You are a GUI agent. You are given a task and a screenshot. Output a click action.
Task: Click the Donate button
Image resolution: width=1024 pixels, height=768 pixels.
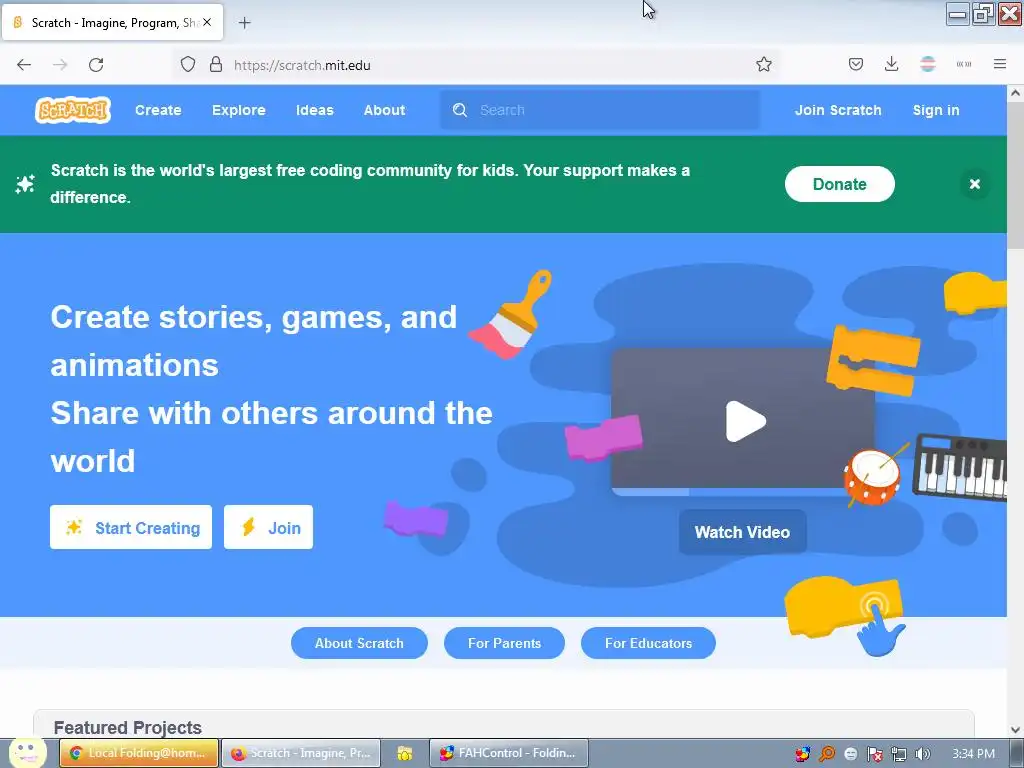(839, 184)
